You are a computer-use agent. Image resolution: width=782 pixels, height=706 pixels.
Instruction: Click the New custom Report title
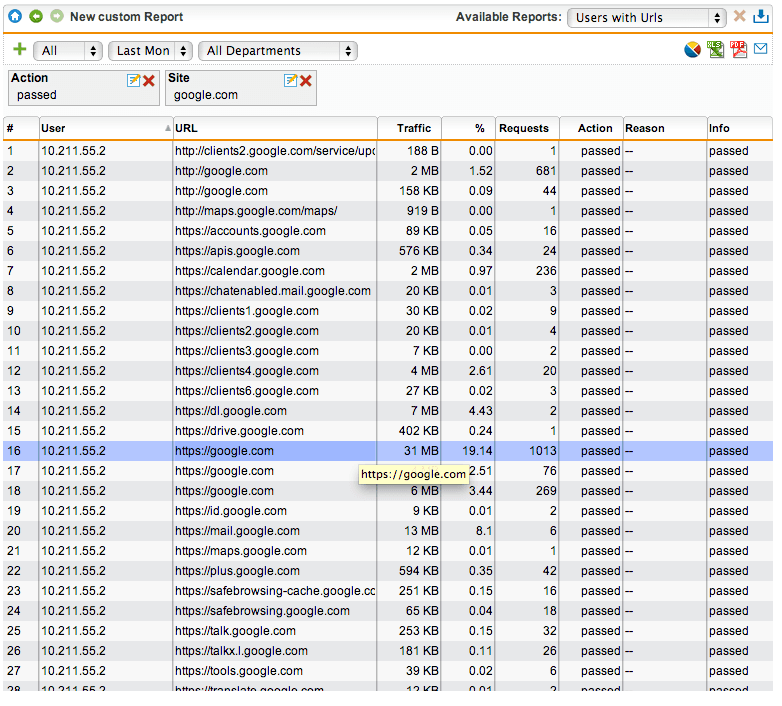point(127,17)
